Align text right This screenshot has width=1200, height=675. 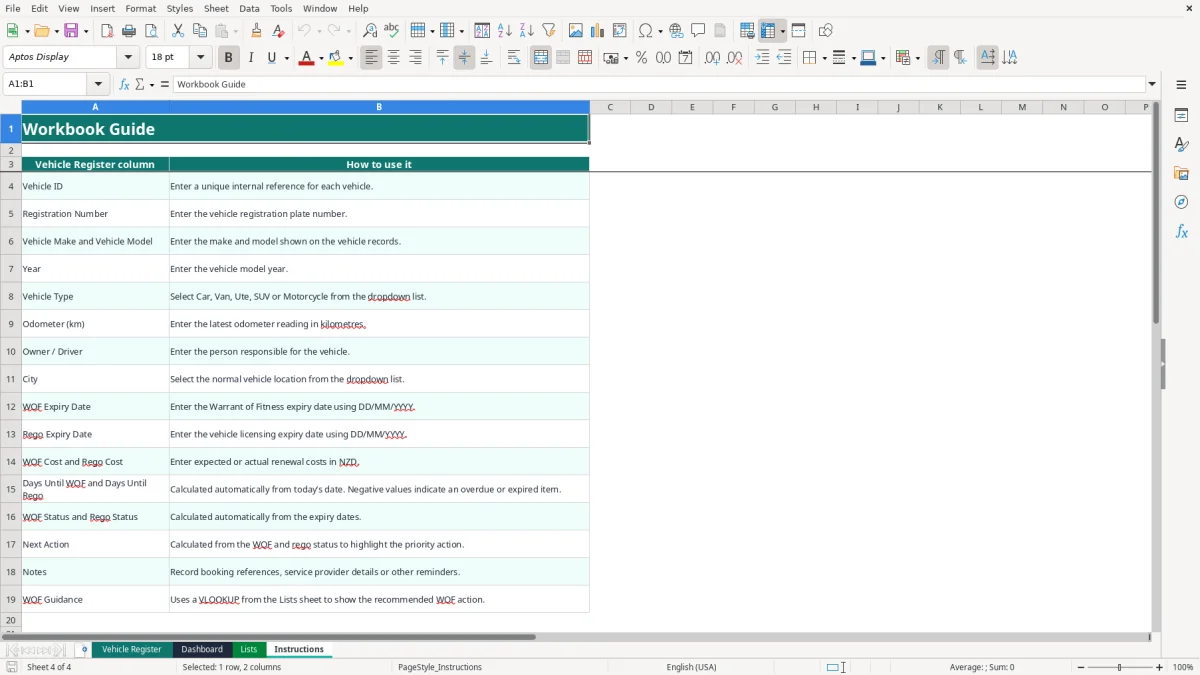[415, 58]
